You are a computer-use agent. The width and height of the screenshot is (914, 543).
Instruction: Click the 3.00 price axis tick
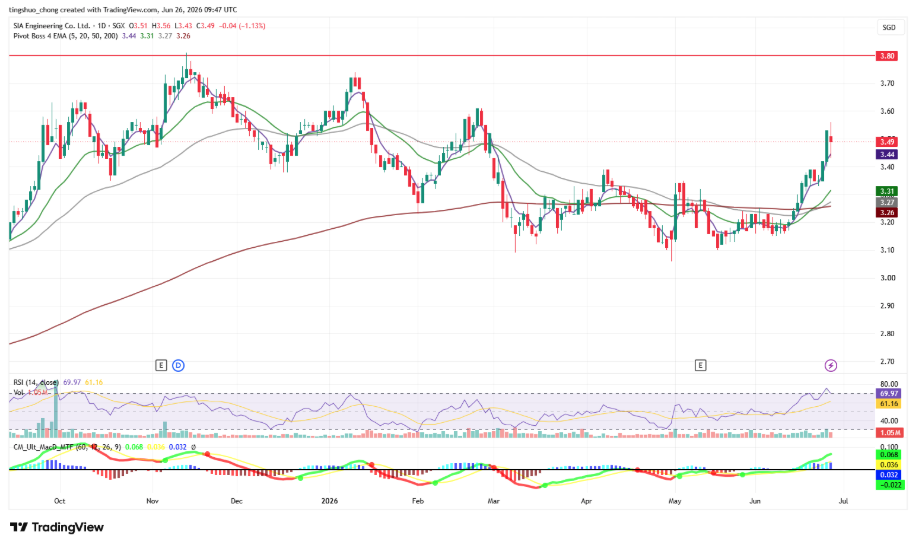[x=887, y=278]
